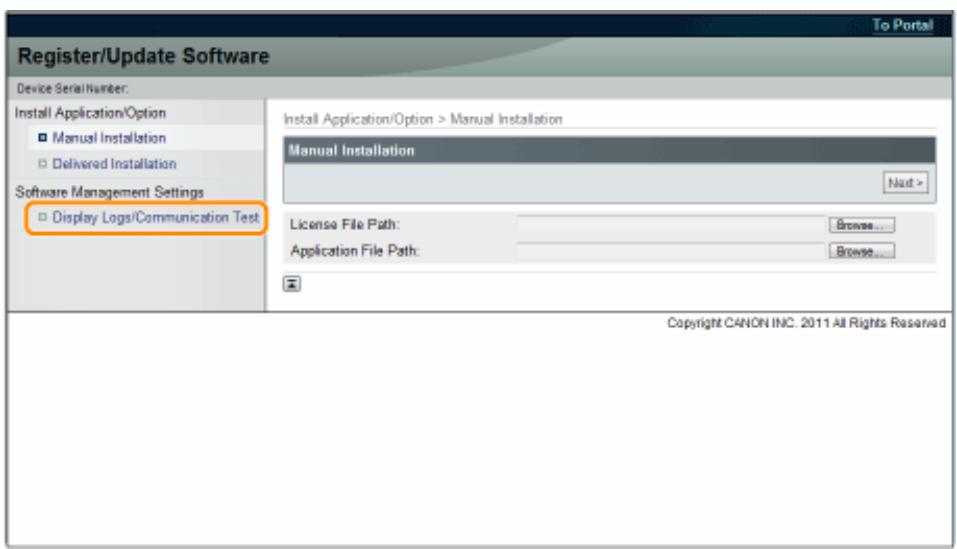
Task: Click the Application File Path label
Action: [x=355, y=251]
